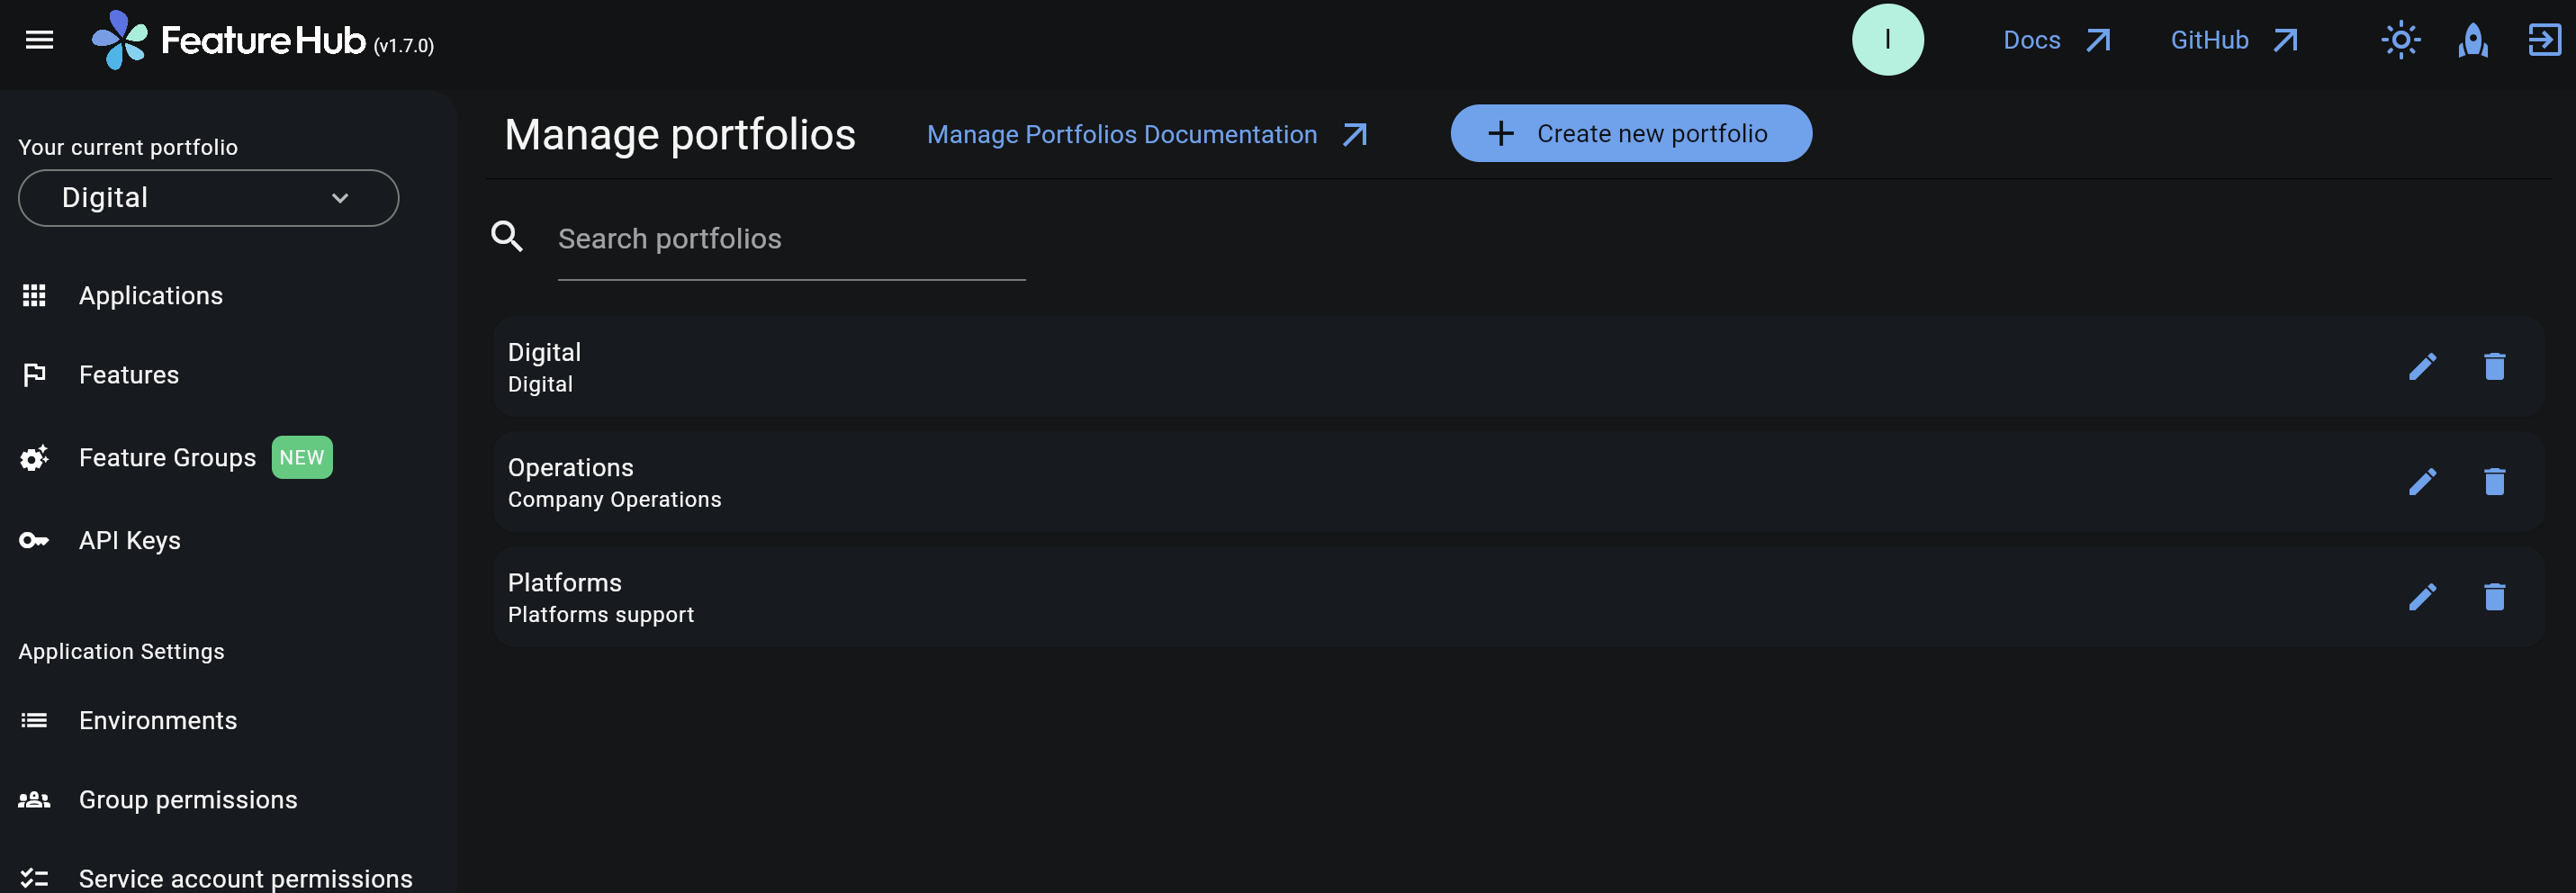Click trash icon for Platforms portfolio

tap(2494, 597)
